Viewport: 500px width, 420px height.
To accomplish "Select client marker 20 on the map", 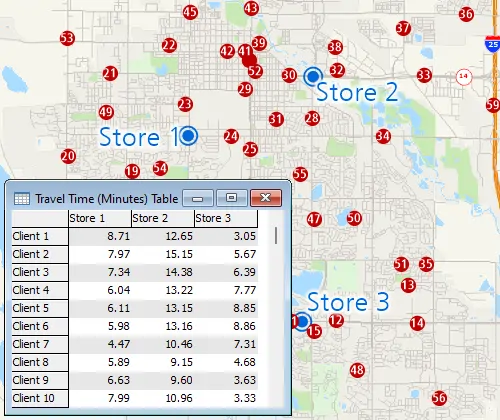I will (x=68, y=156).
